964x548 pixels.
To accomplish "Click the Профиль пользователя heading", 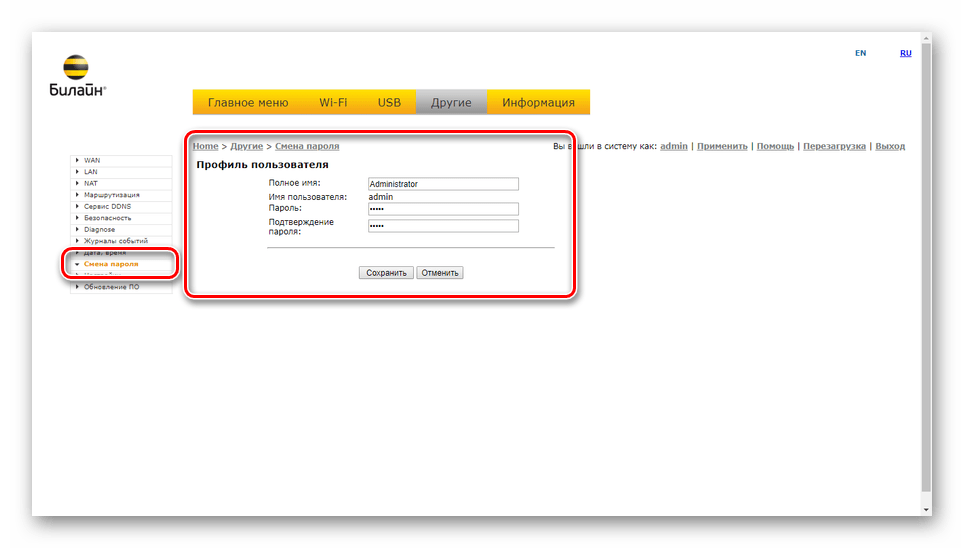I will [263, 165].
